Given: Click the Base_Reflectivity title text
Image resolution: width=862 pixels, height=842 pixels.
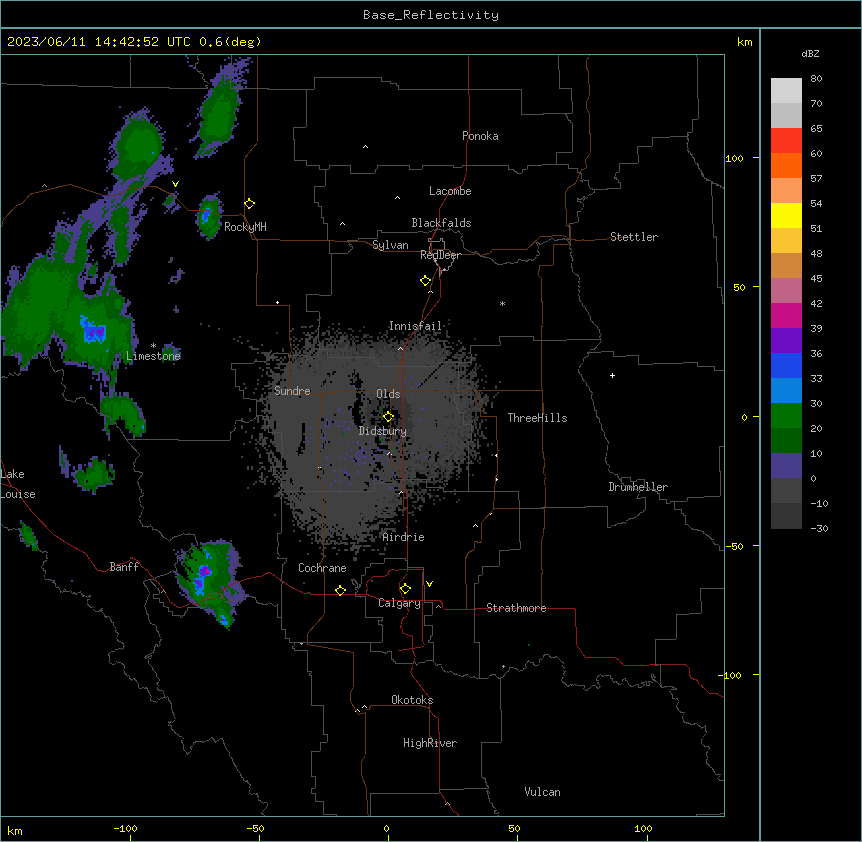Looking at the screenshot, I should point(431,15).
